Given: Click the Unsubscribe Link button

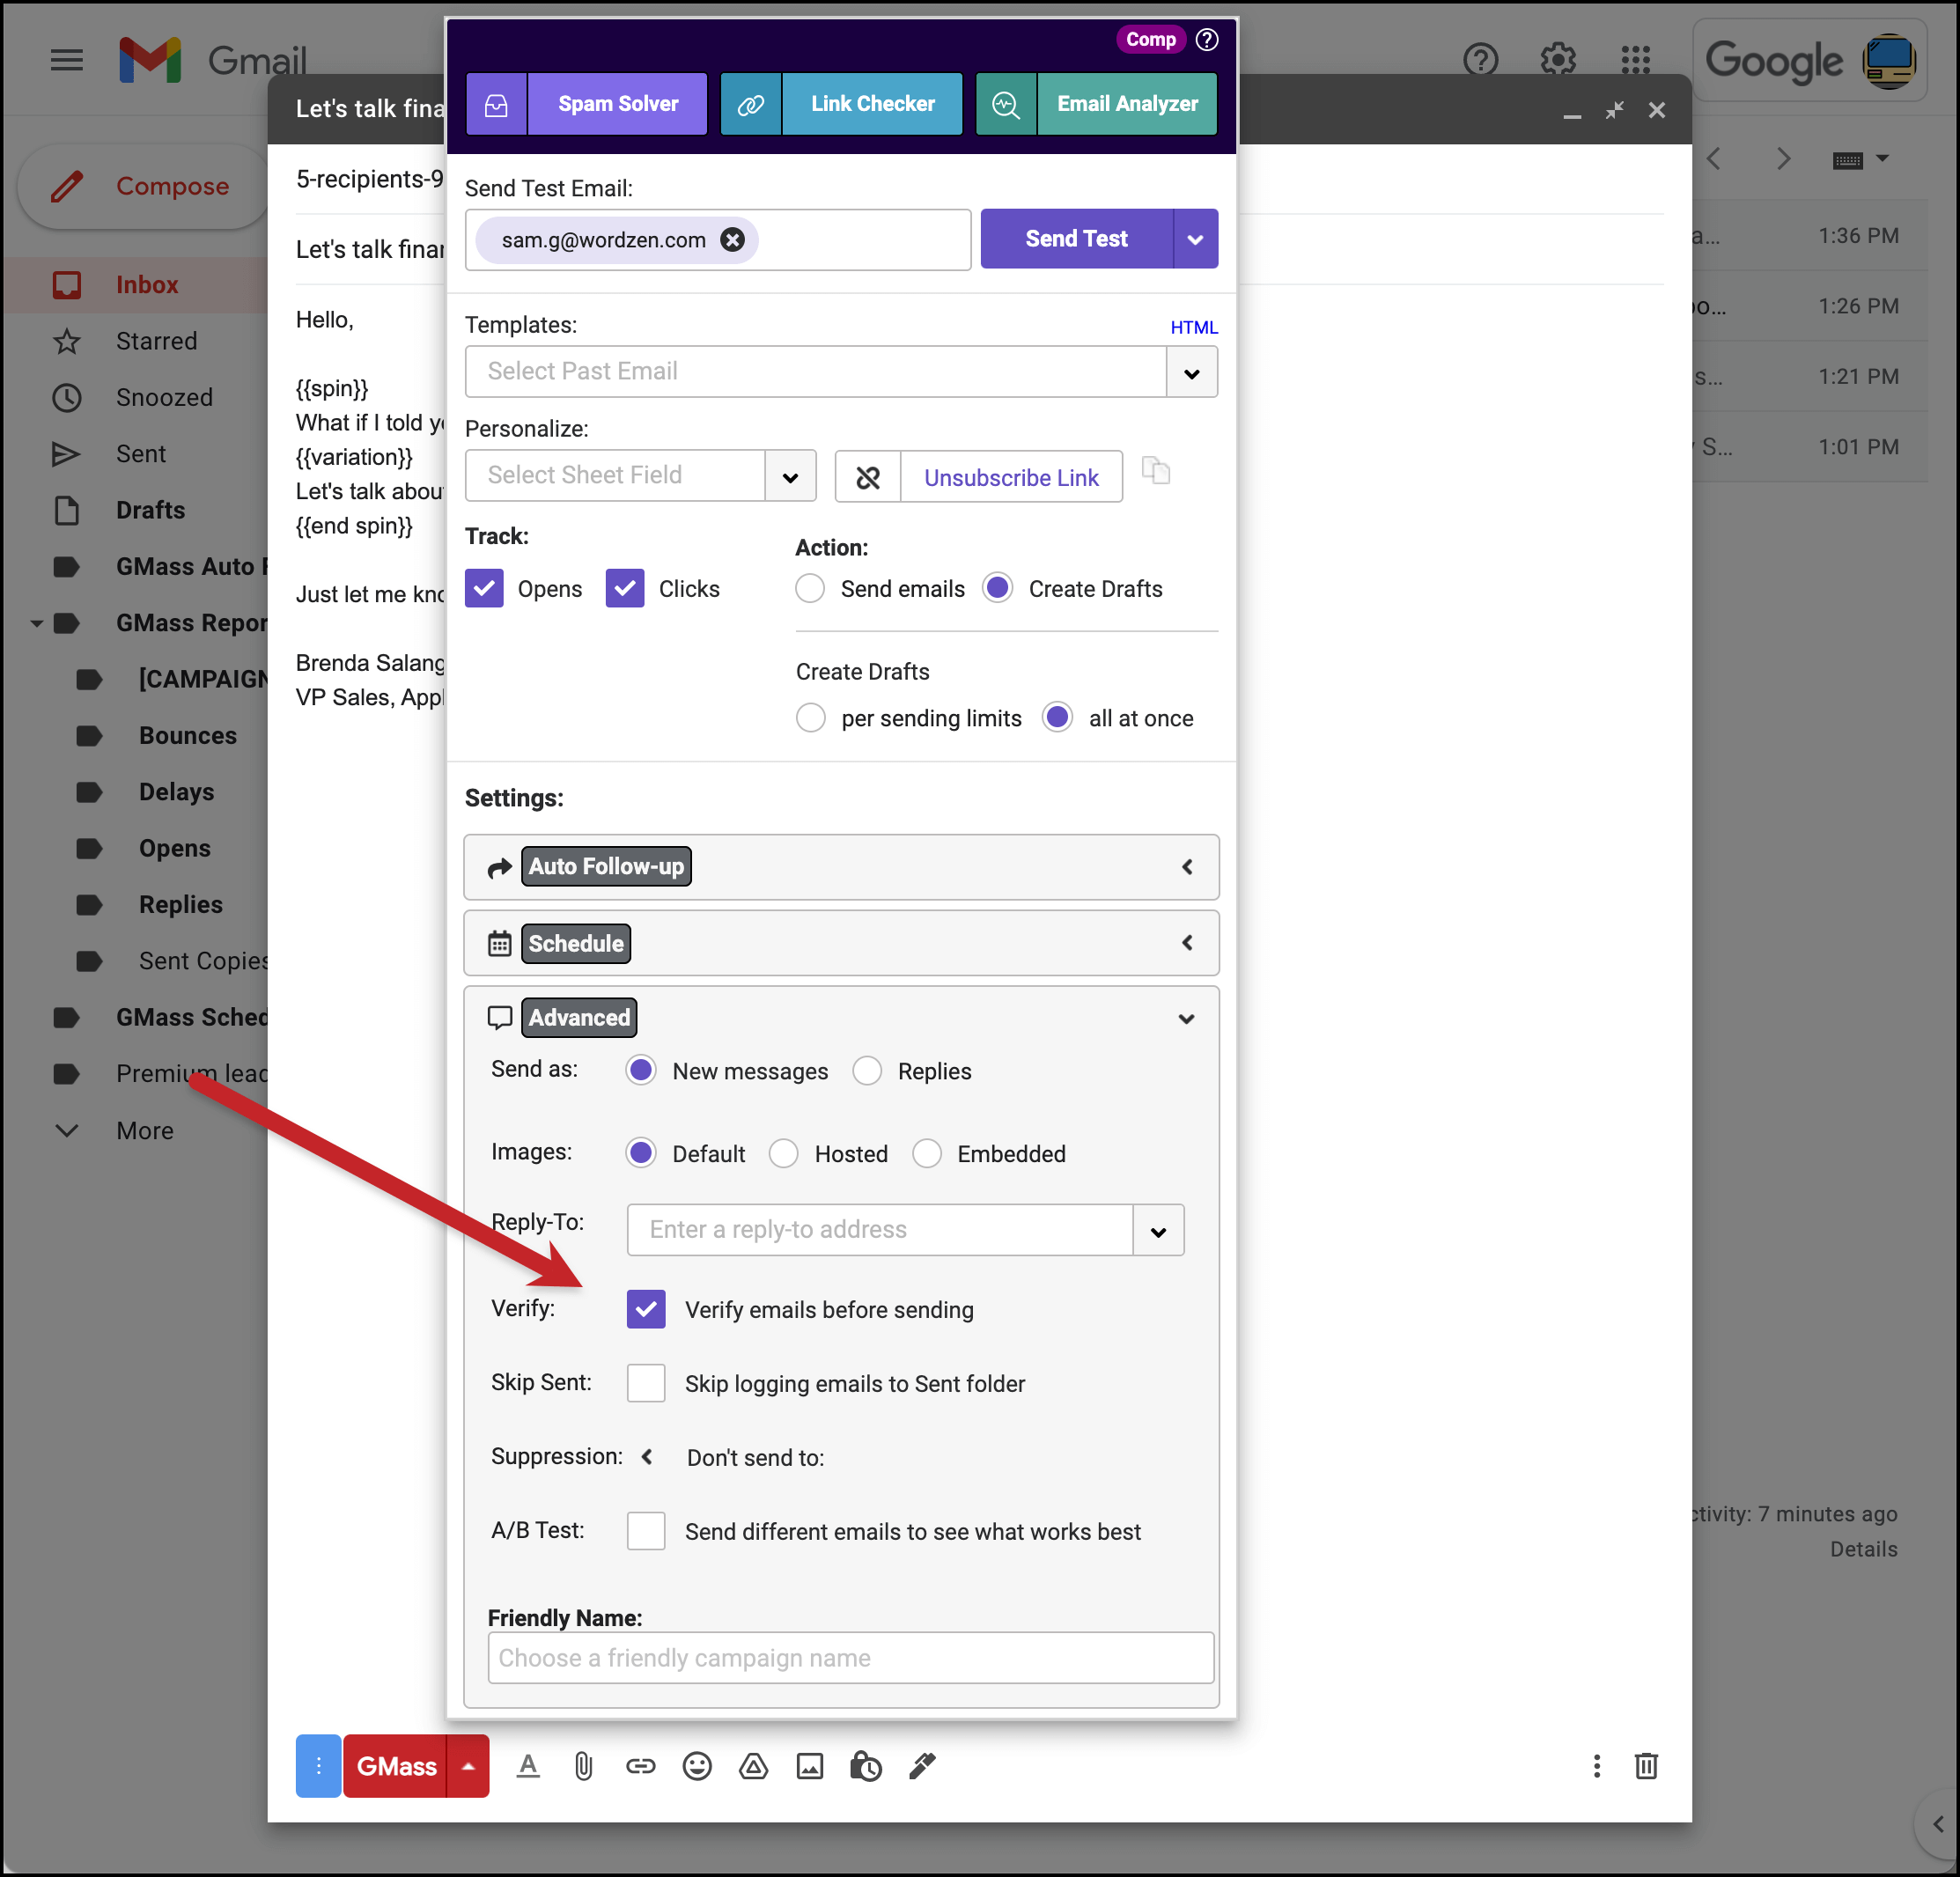Looking at the screenshot, I should coord(1011,477).
